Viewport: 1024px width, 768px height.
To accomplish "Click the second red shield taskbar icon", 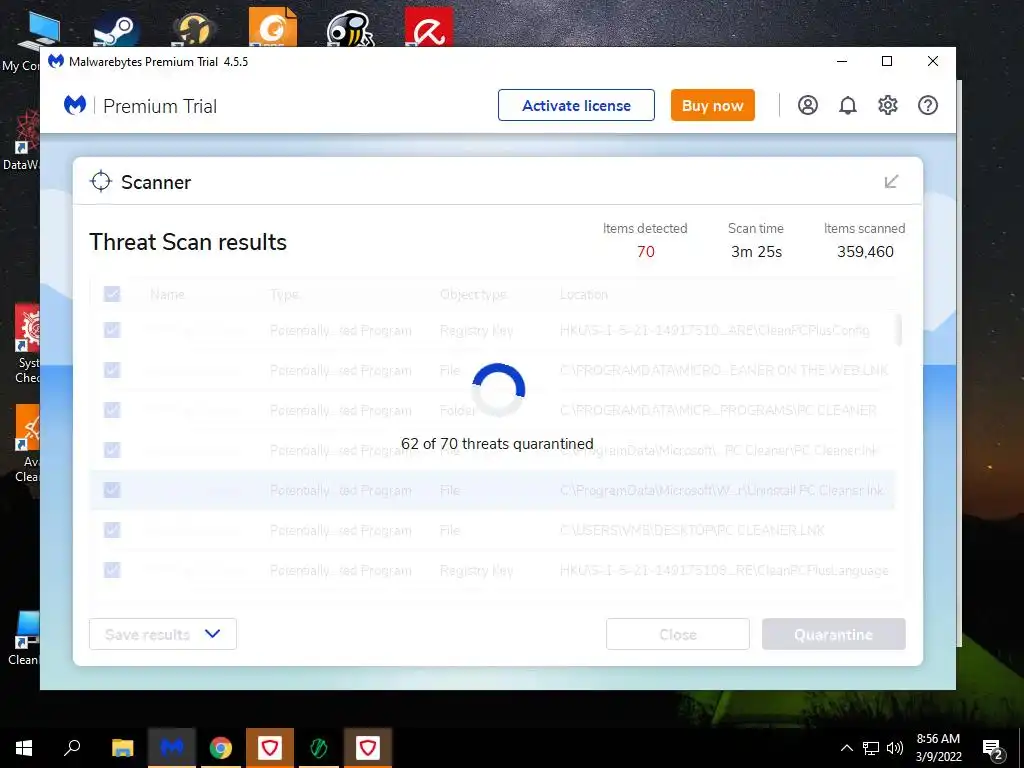I will point(368,748).
